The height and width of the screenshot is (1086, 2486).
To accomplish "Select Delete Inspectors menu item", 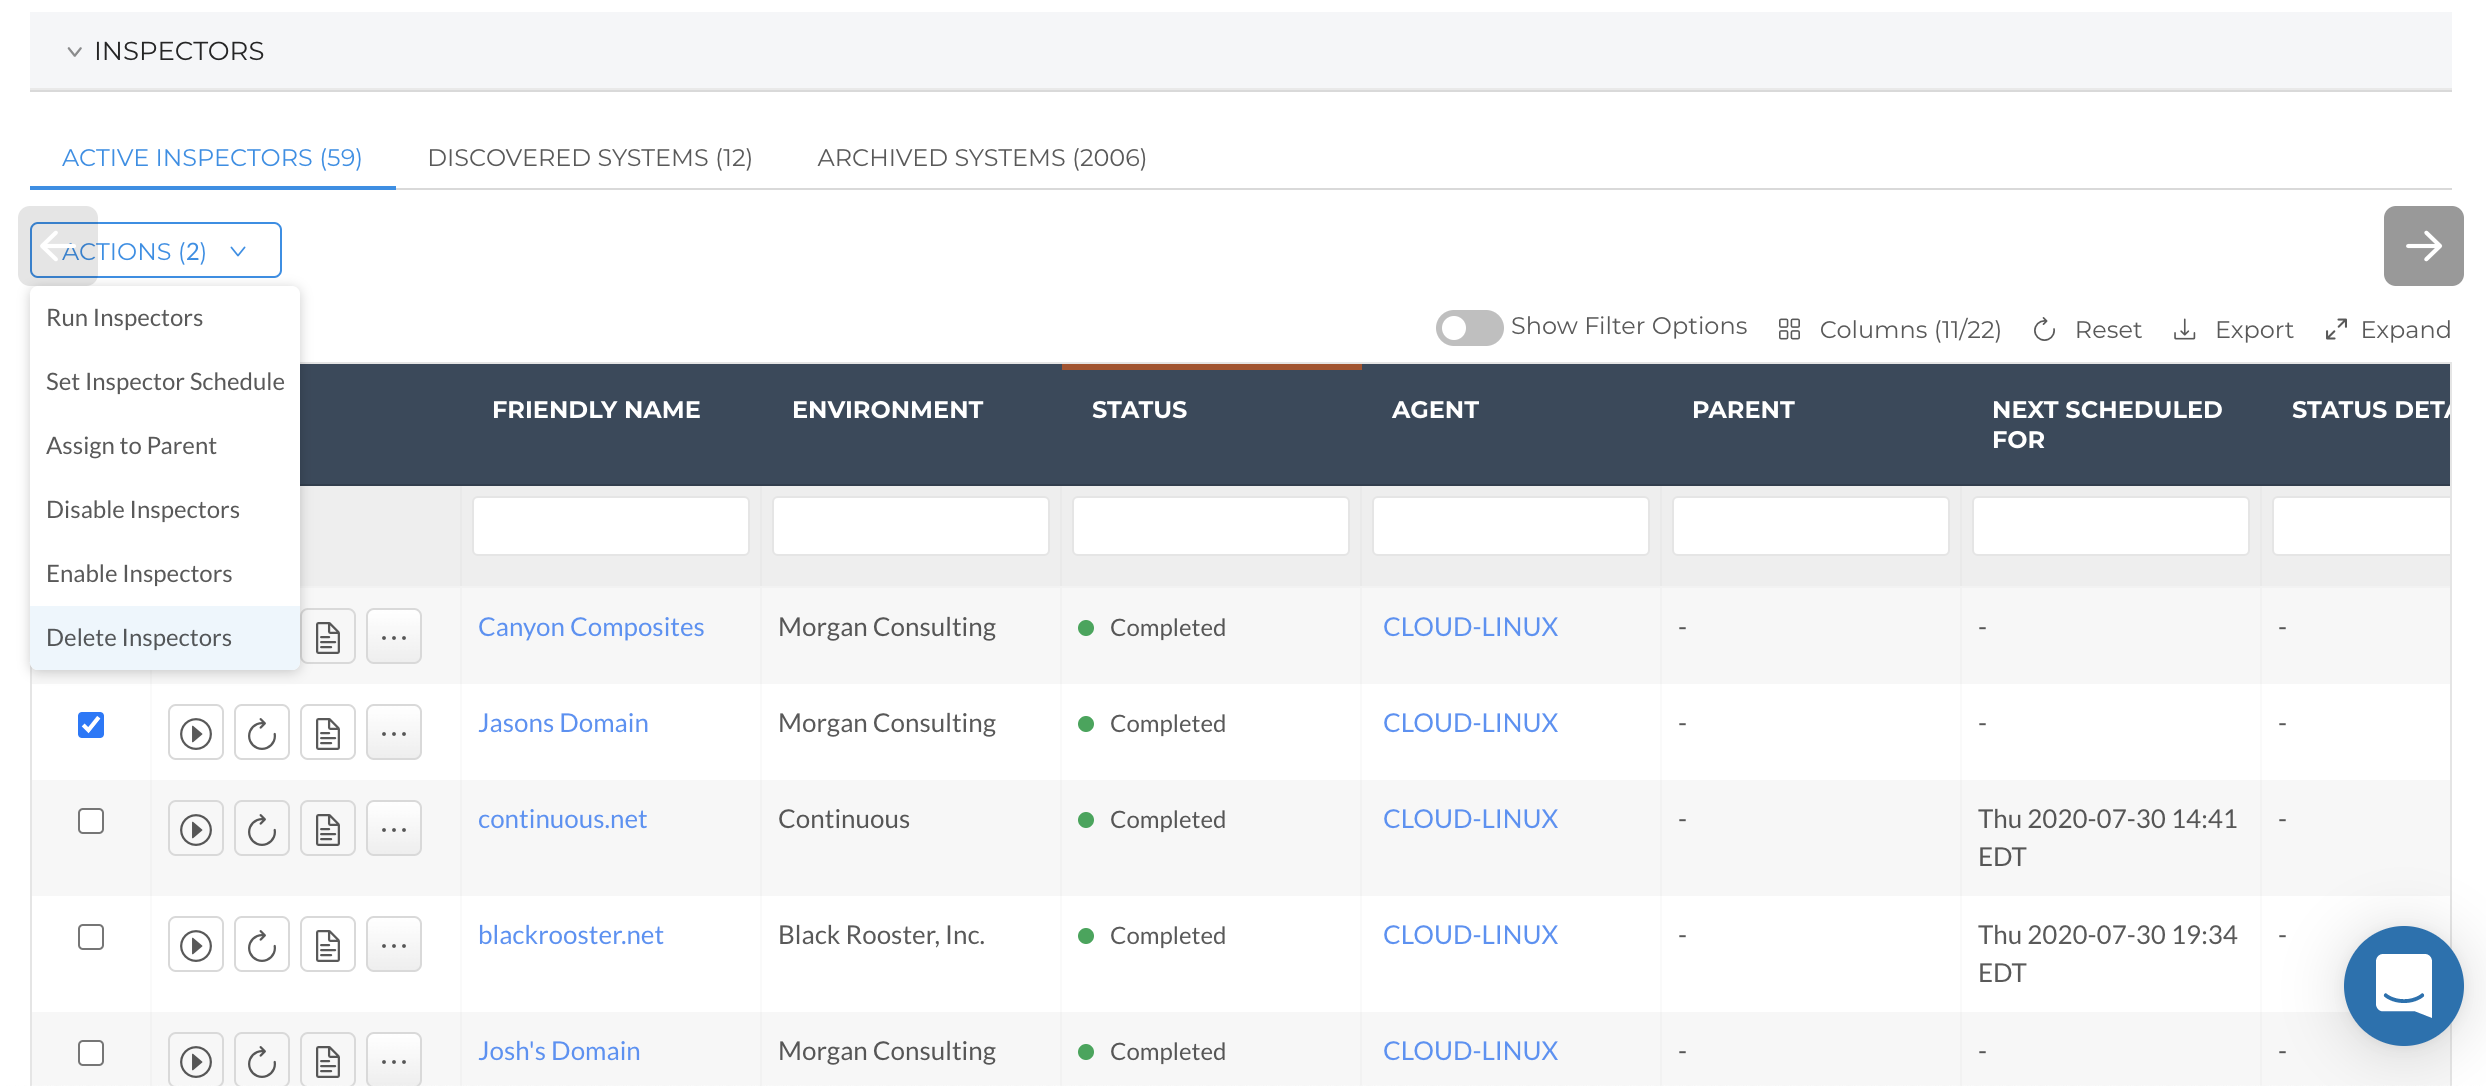I will [x=165, y=638].
